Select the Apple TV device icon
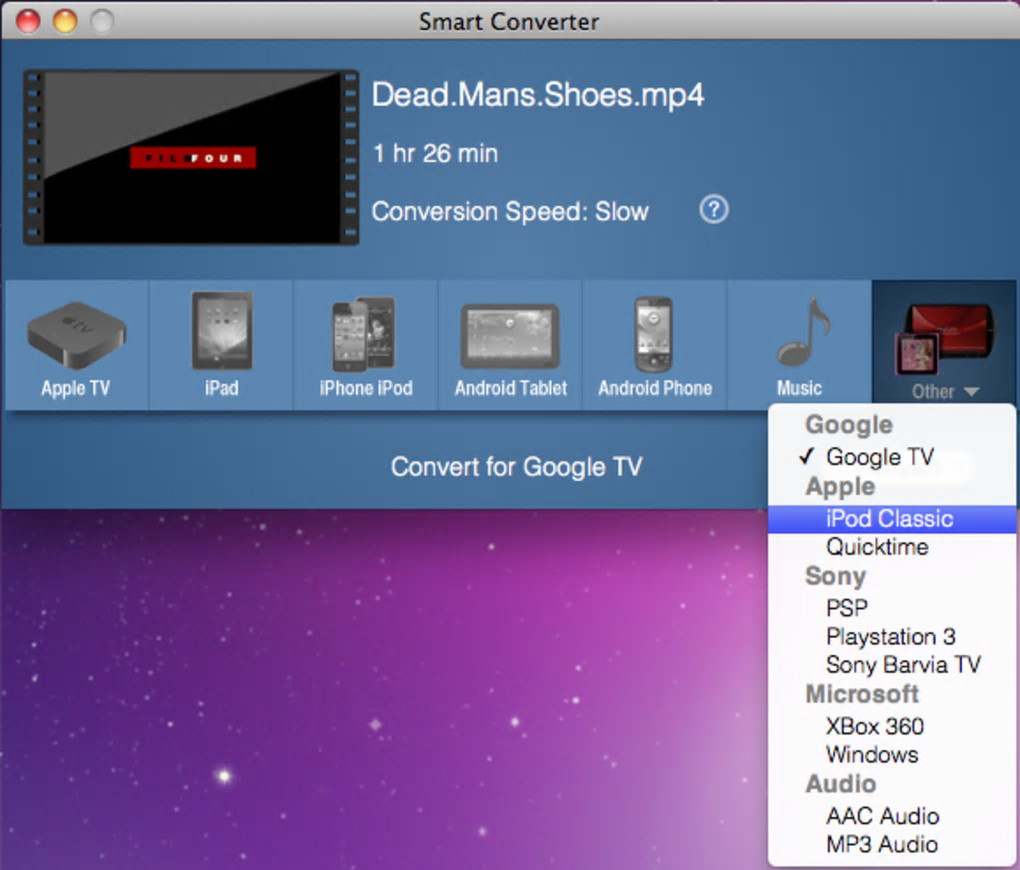1020x870 pixels. (x=76, y=346)
